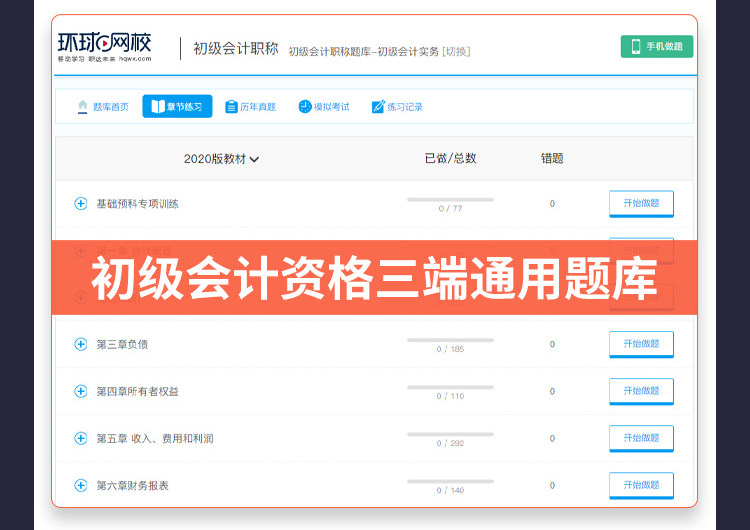
Task: Click progress bar for 第三章负债
Action: 450,340
